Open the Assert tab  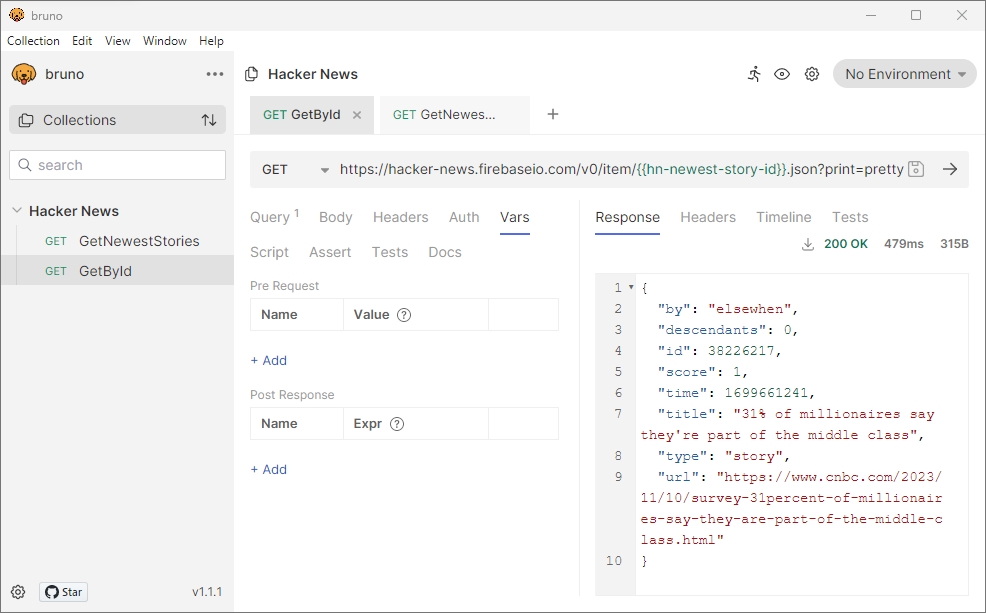330,252
